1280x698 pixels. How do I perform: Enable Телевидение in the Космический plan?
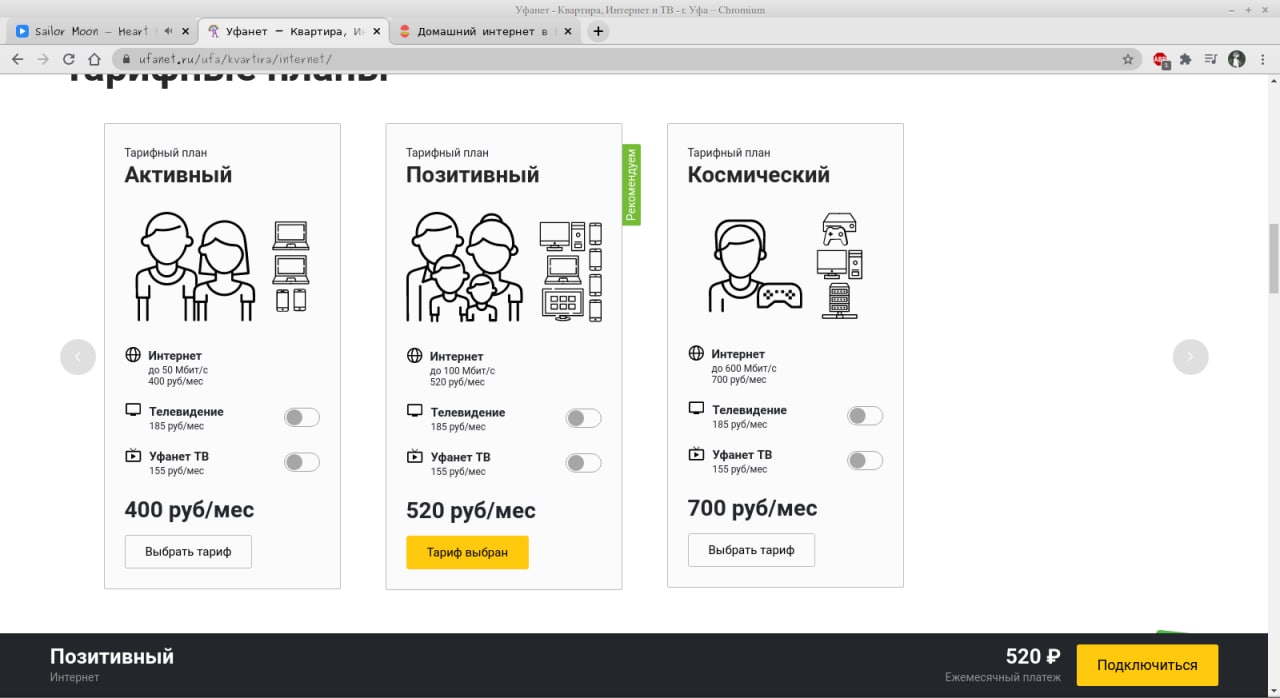[865, 416]
